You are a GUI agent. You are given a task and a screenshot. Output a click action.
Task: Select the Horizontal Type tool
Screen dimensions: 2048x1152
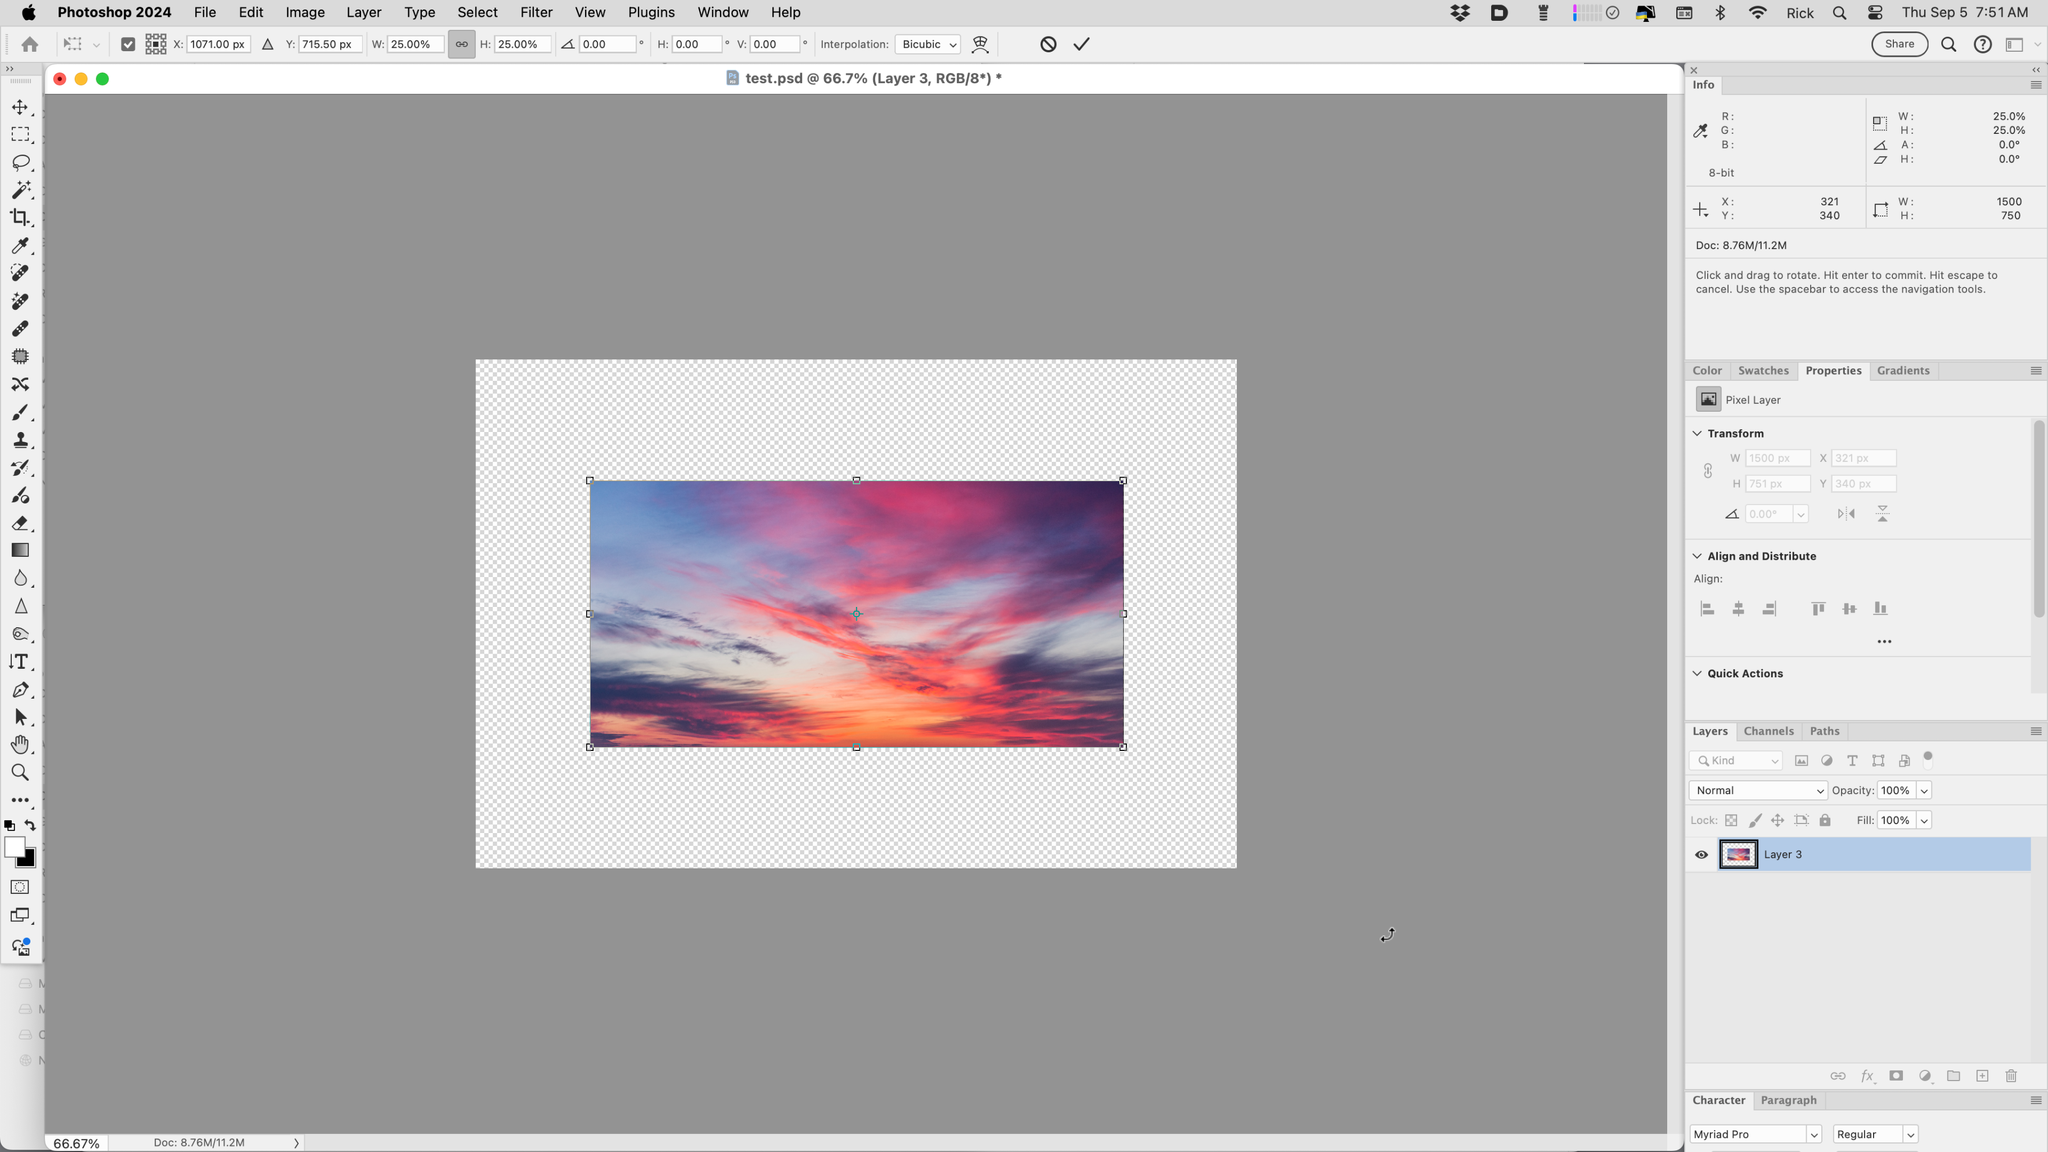click(20, 661)
